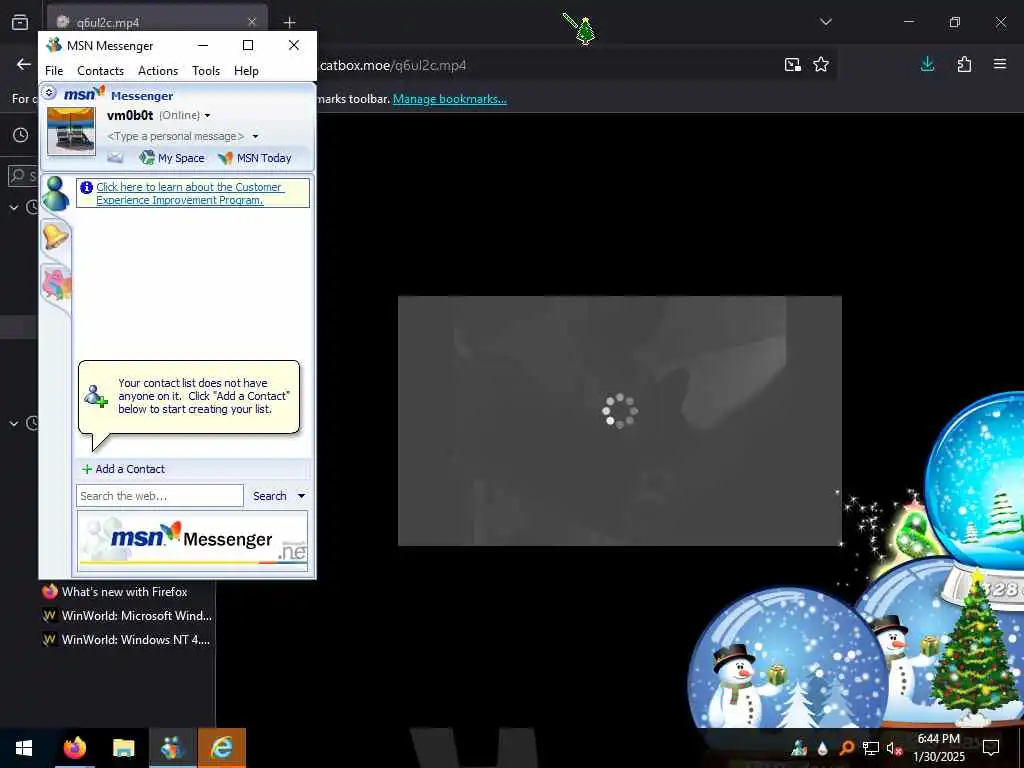Image resolution: width=1024 pixels, height=768 pixels.
Task: Open the Windows Start menu
Action: click(24, 748)
